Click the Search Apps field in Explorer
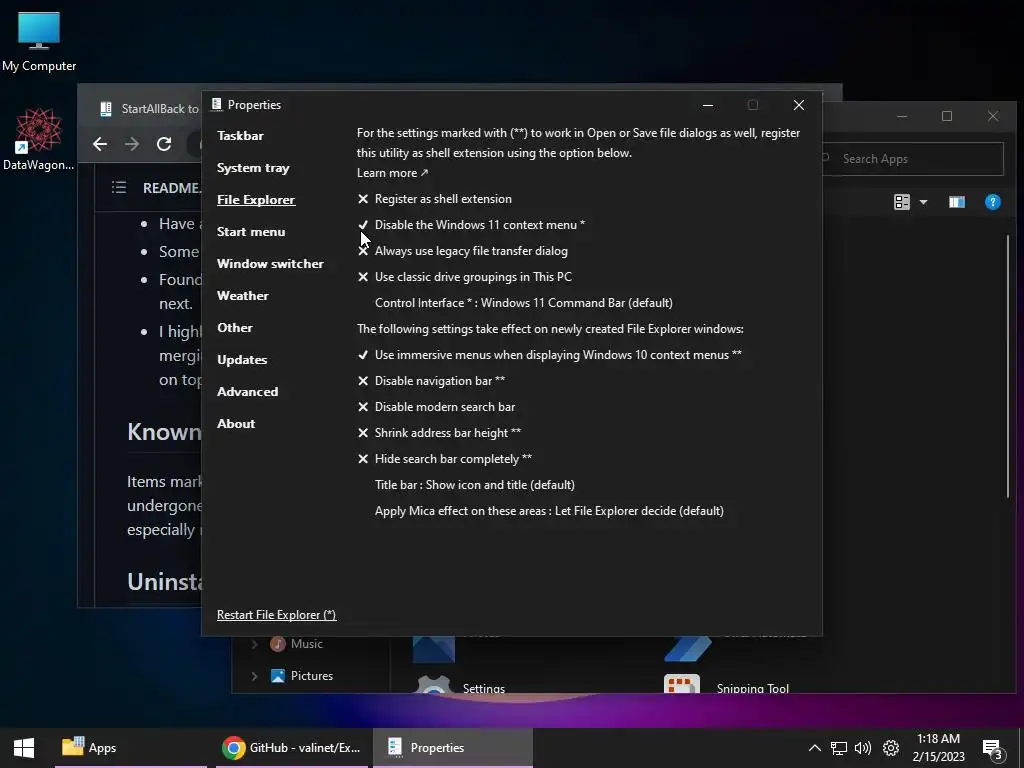This screenshot has height=768, width=1024. 913,159
